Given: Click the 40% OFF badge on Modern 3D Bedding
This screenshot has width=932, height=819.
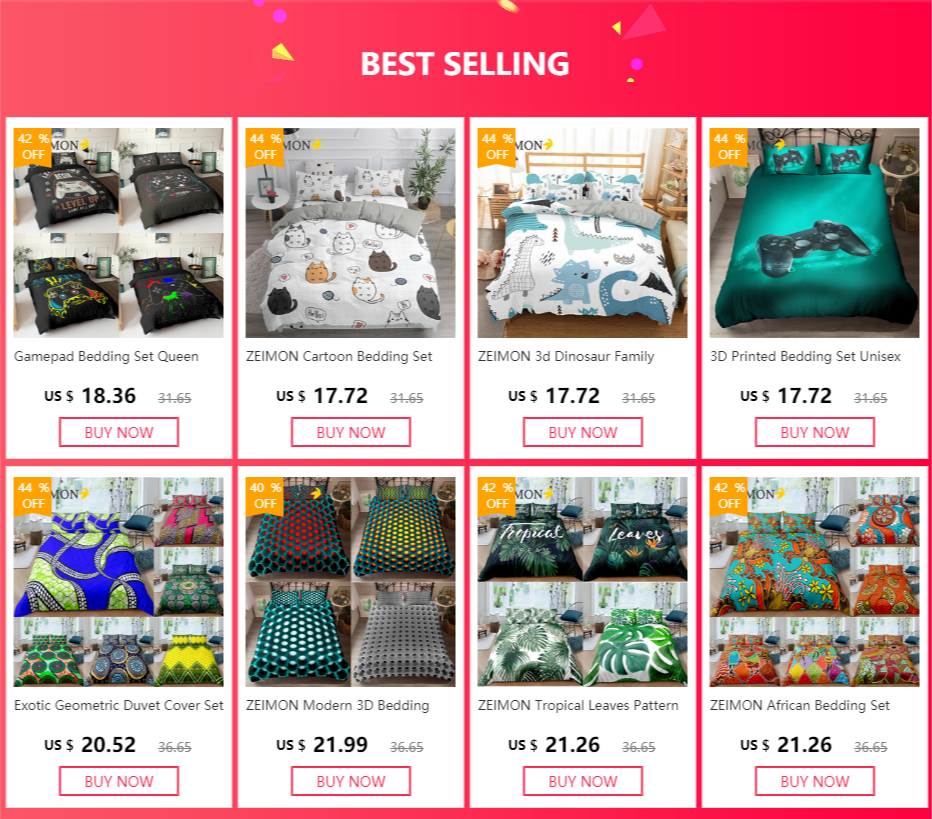Looking at the screenshot, I should coord(265,496).
